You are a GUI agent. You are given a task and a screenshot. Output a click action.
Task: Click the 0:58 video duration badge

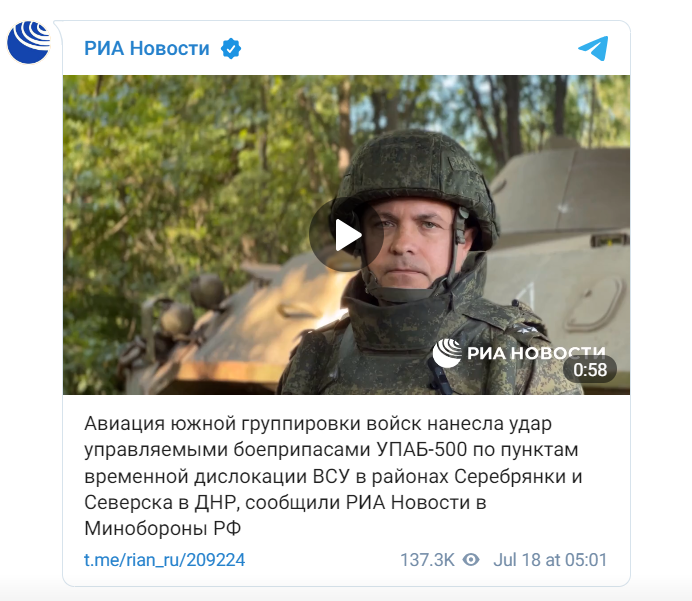[x=590, y=370]
